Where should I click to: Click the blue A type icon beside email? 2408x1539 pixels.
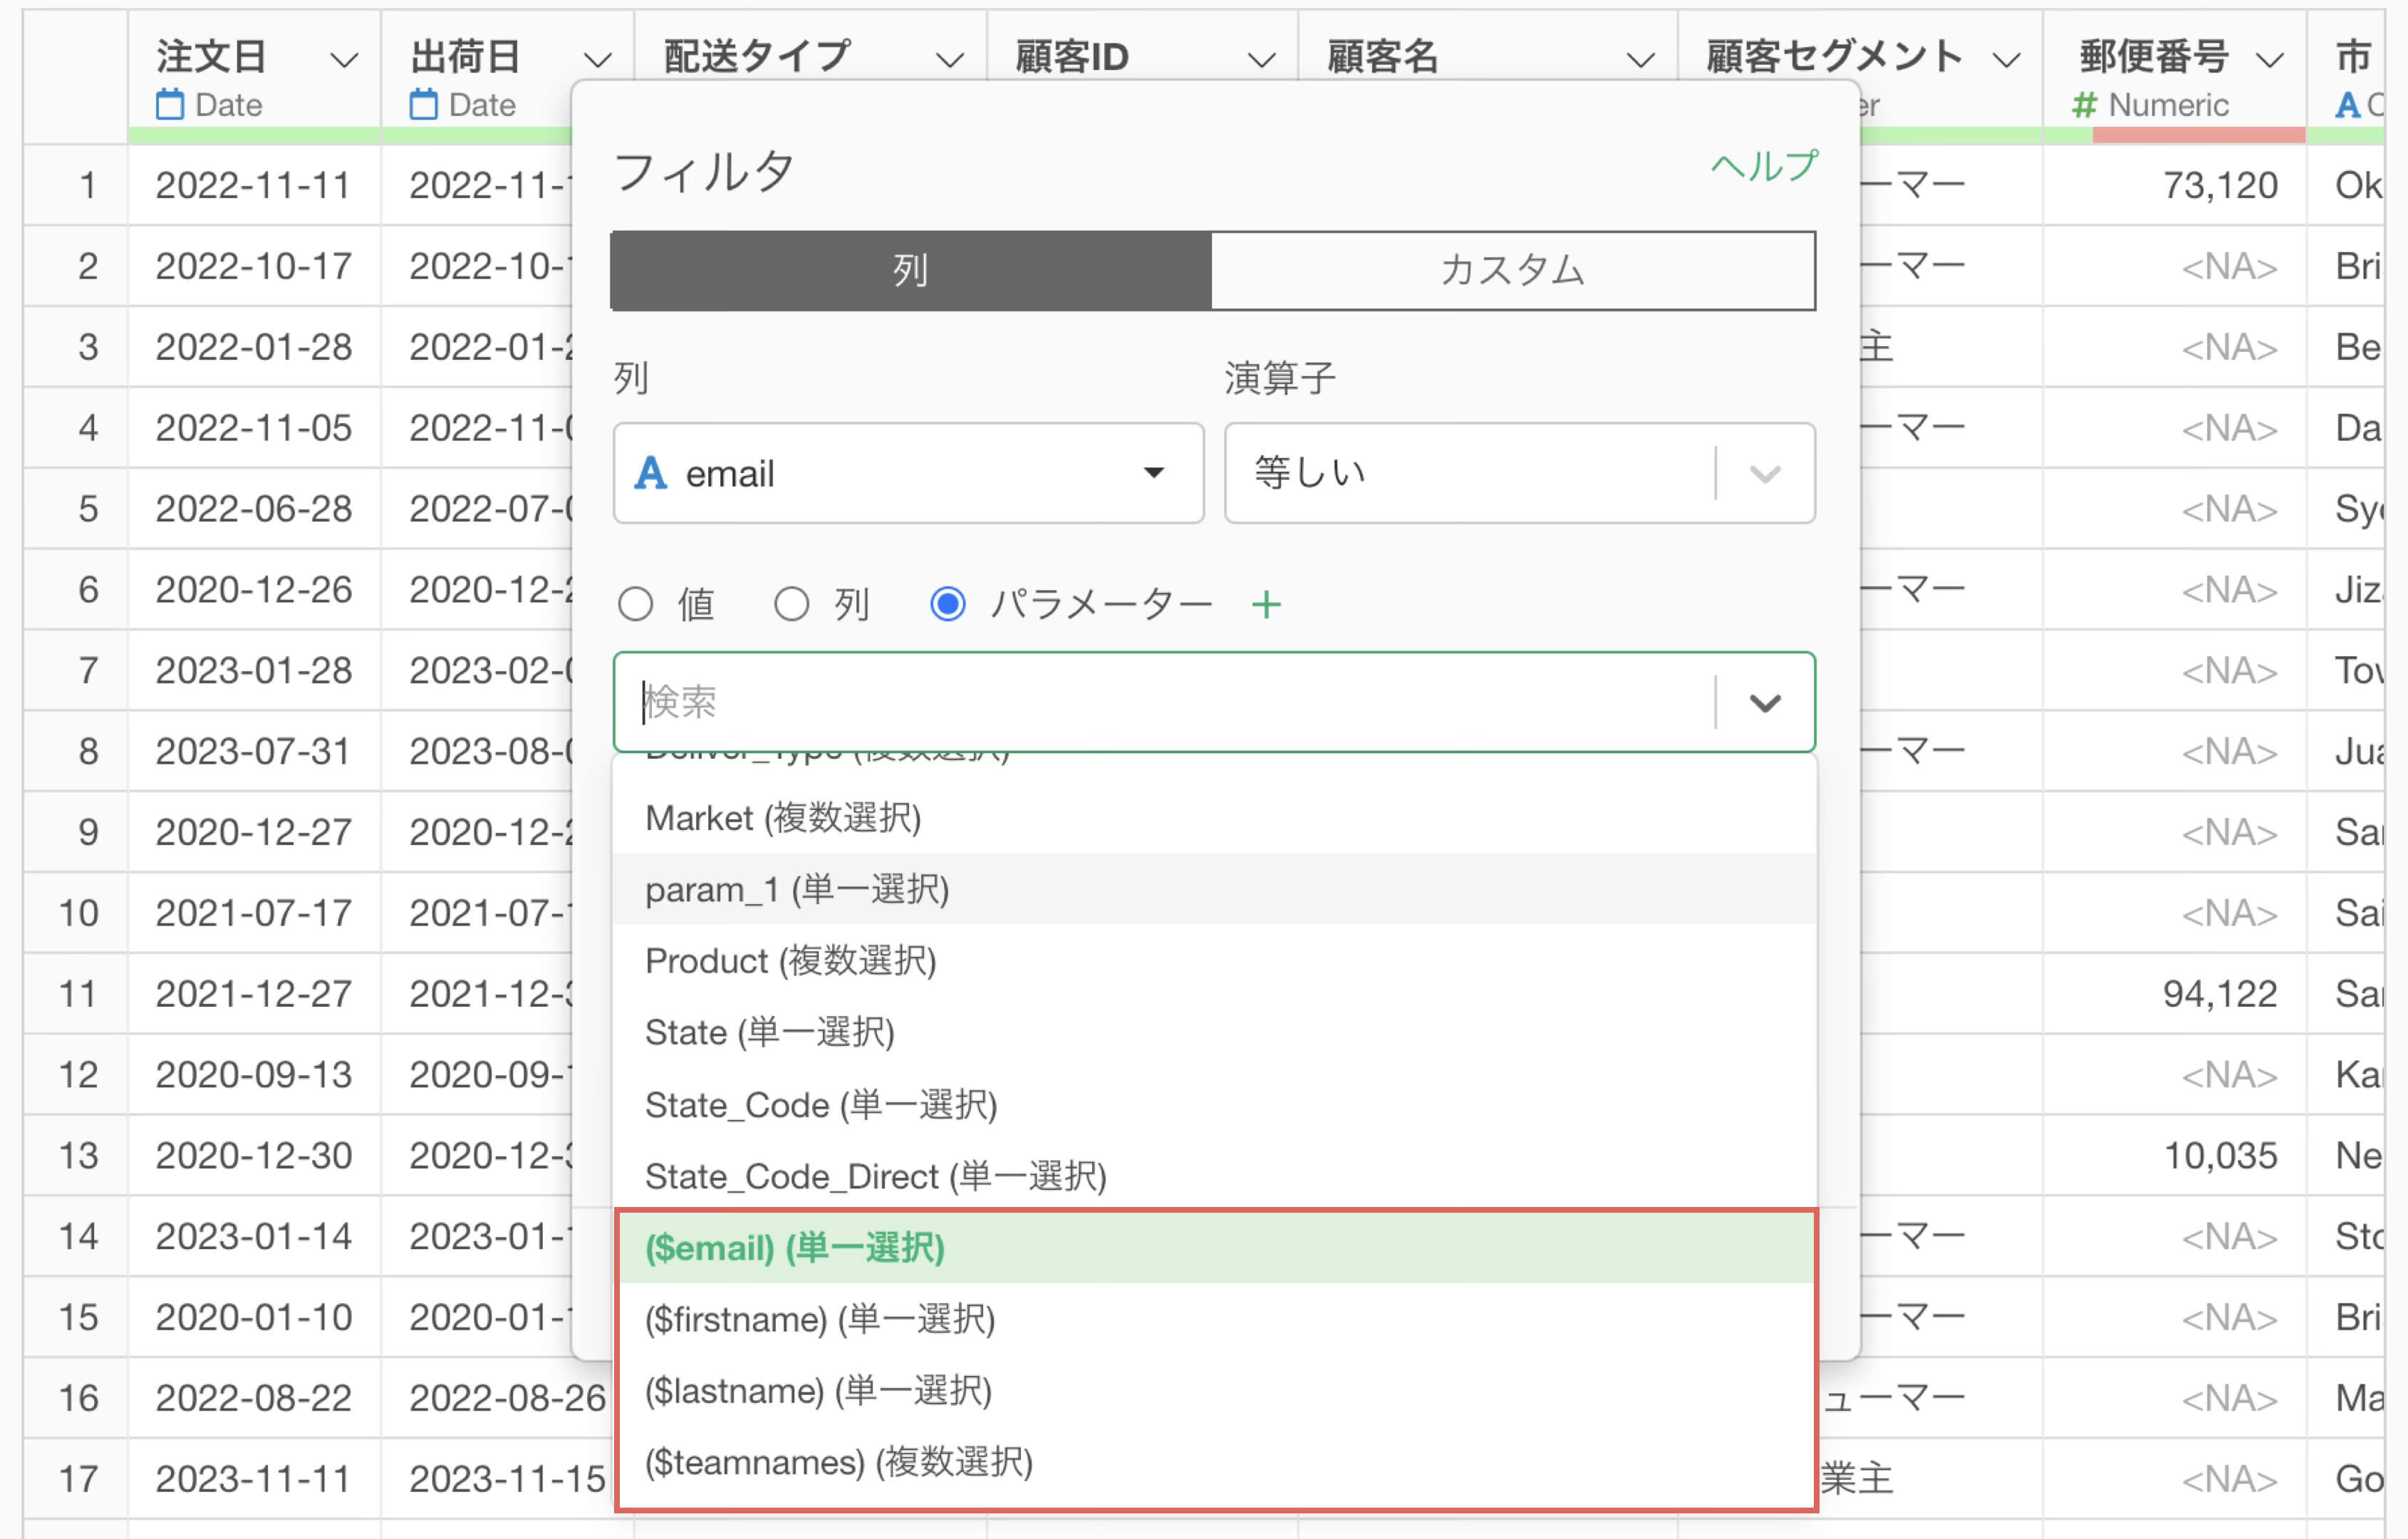[x=651, y=473]
